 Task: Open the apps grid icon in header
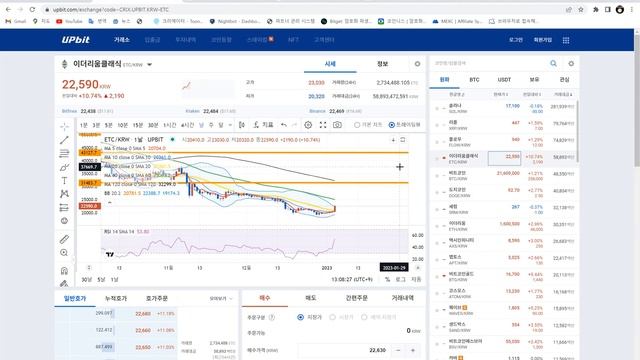(x=566, y=40)
